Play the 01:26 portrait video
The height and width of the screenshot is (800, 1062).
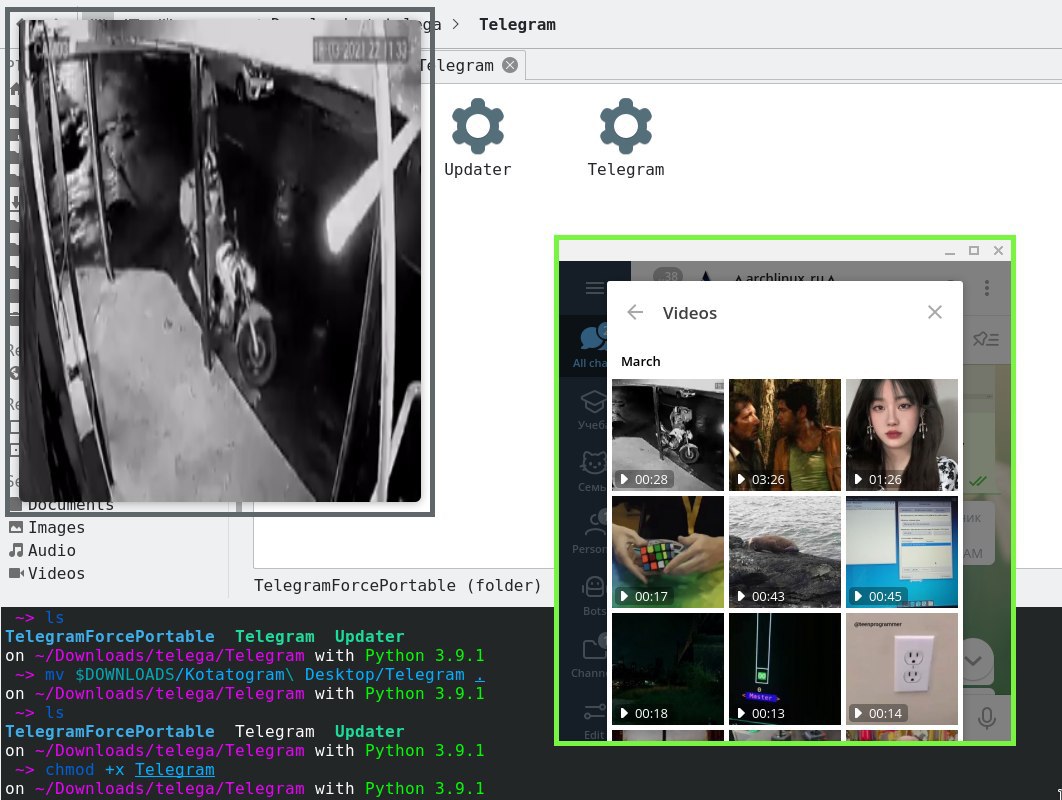pyautogui.click(x=902, y=435)
